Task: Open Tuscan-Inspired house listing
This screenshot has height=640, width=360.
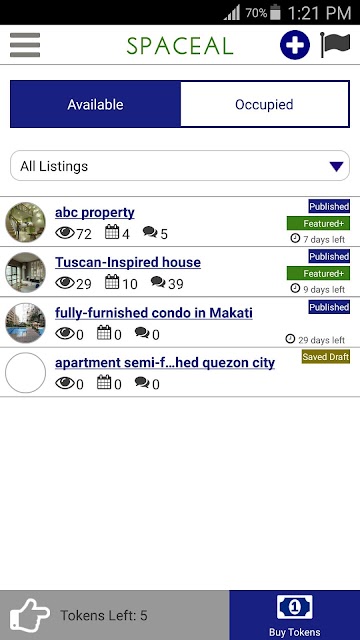Action: click(x=128, y=262)
